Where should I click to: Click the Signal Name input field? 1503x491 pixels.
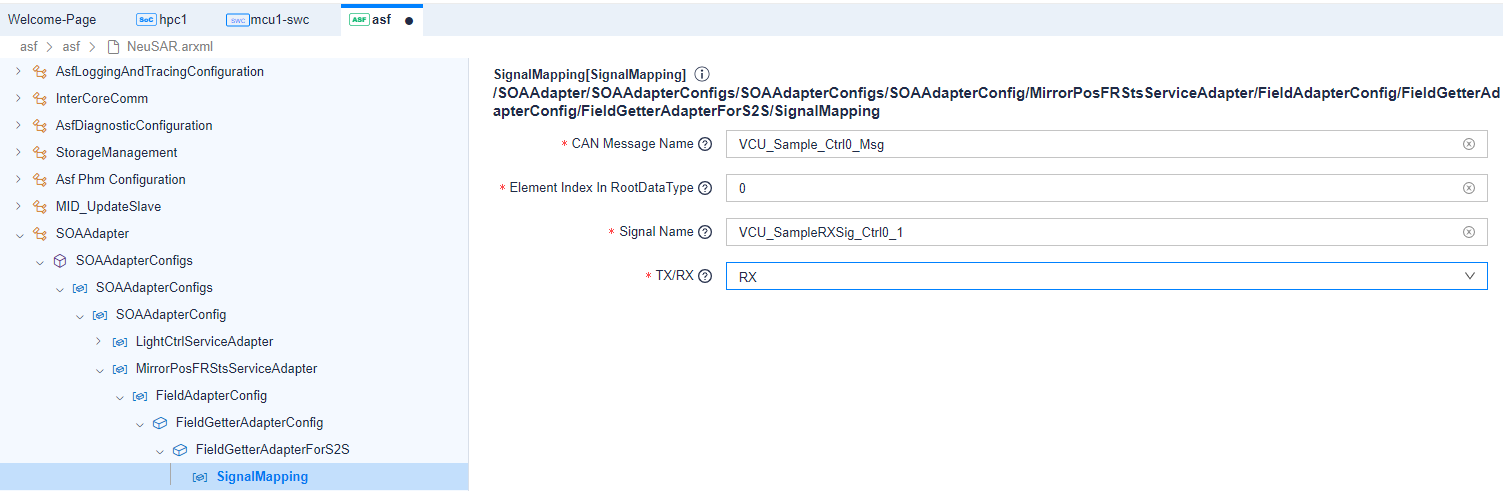(x=1090, y=232)
